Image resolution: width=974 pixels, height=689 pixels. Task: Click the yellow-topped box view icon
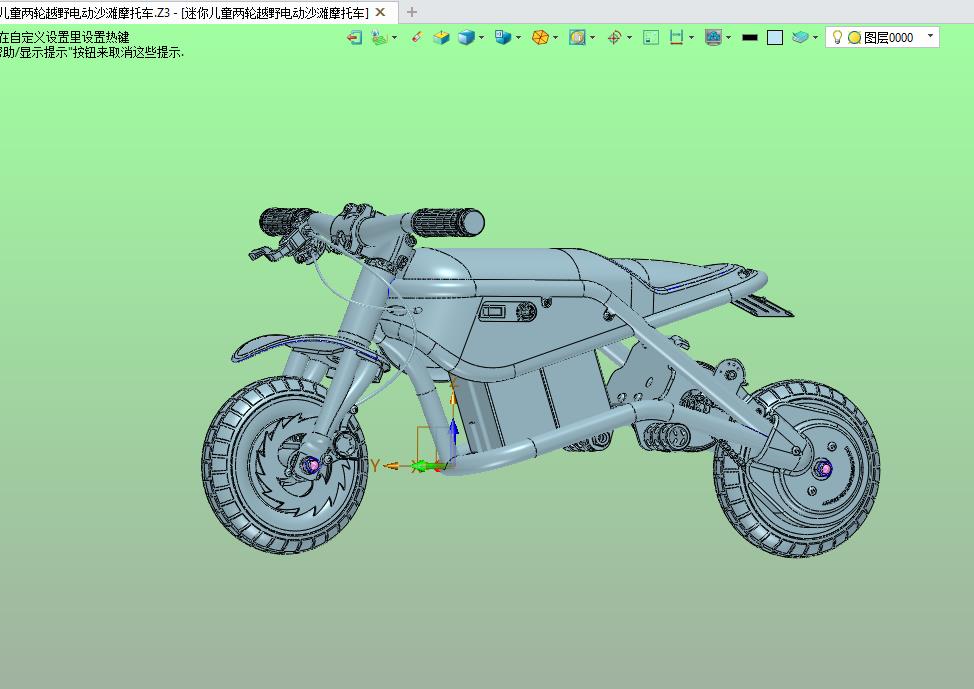[x=441, y=38]
